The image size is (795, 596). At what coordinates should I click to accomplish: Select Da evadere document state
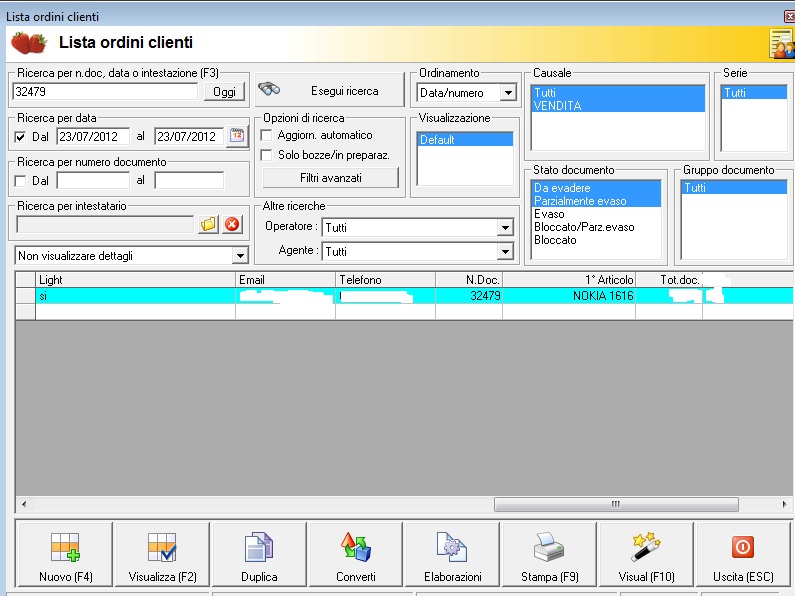(x=596, y=188)
